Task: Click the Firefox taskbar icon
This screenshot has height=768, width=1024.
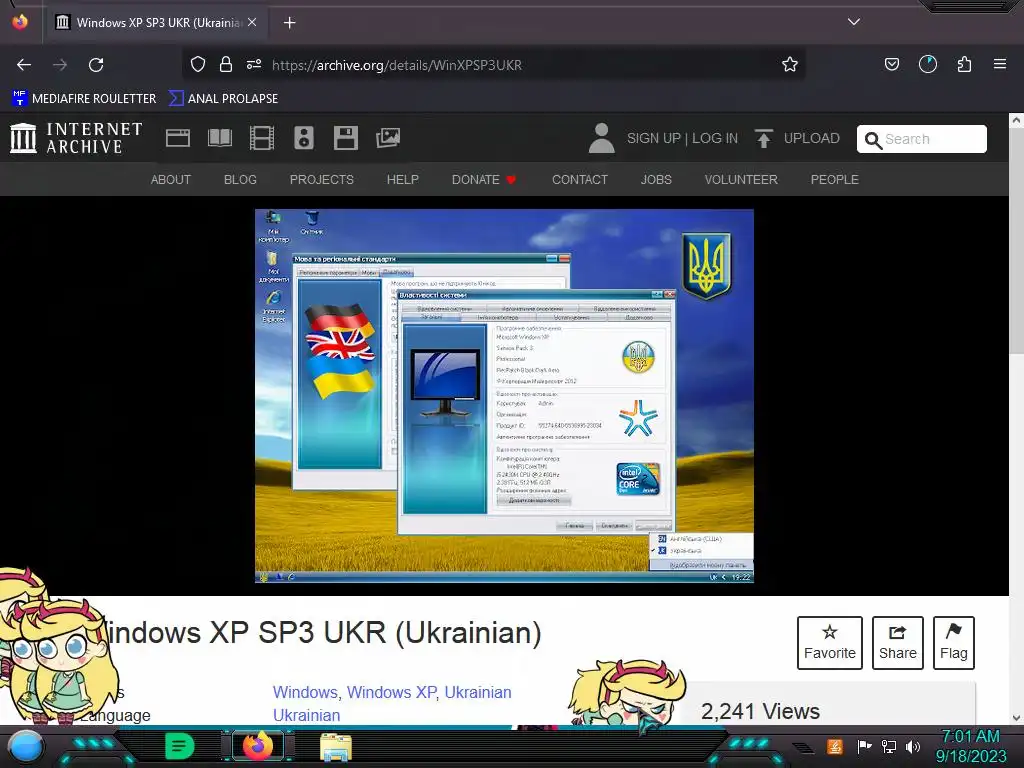Action: click(257, 746)
